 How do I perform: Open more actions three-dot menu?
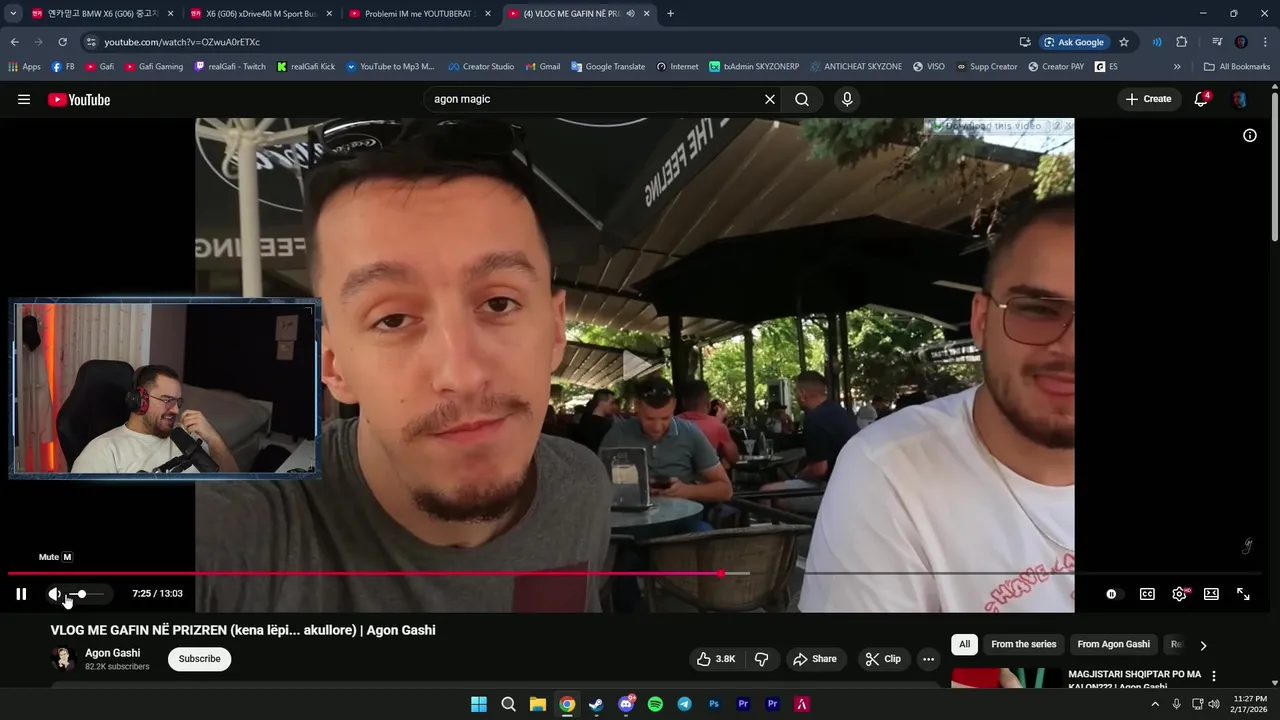[x=928, y=659]
